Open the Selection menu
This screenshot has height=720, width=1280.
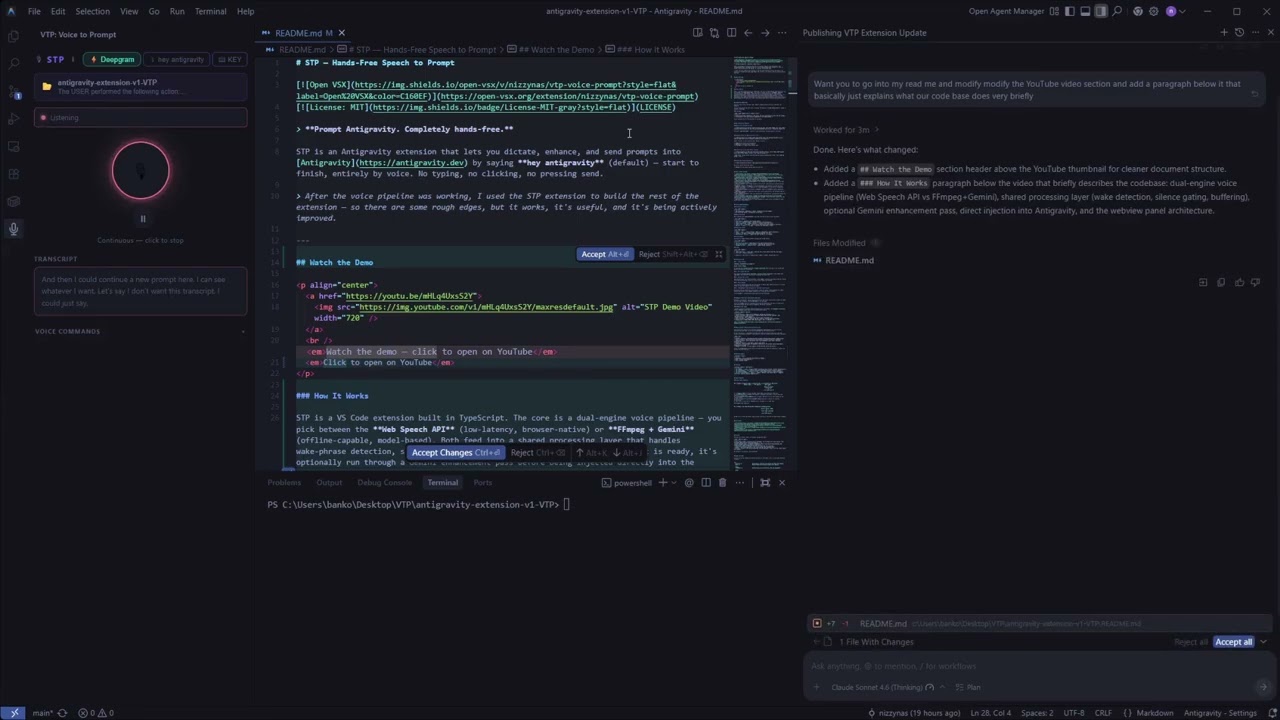click(x=92, y=11)
